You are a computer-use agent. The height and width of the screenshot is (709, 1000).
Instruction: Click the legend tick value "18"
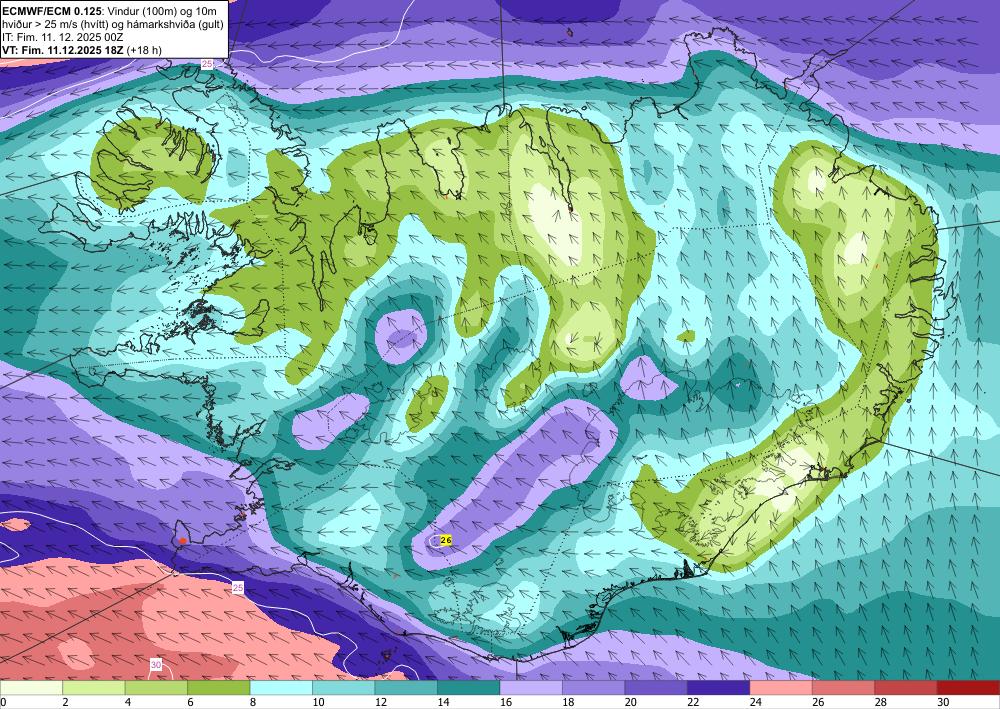[x=568, y=702]
